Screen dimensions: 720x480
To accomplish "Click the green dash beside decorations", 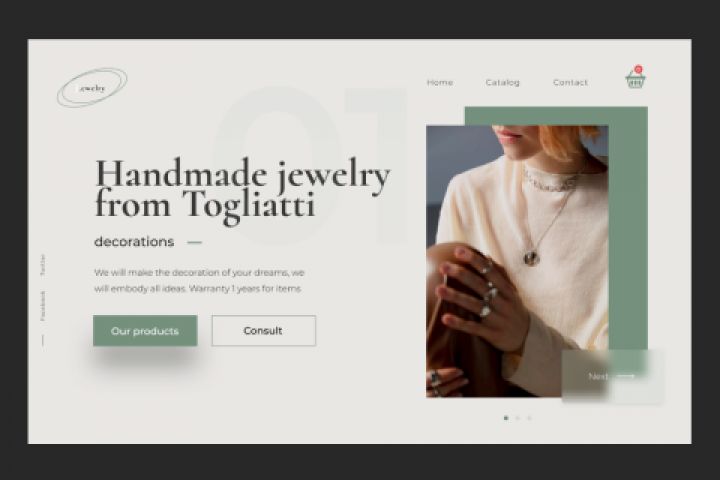I will pos(195,242).
